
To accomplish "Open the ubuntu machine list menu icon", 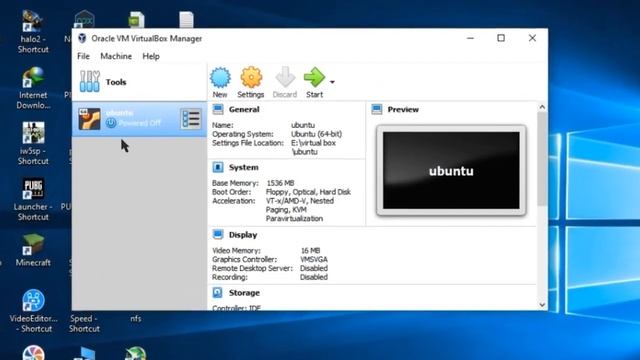I will coord(191,119).
